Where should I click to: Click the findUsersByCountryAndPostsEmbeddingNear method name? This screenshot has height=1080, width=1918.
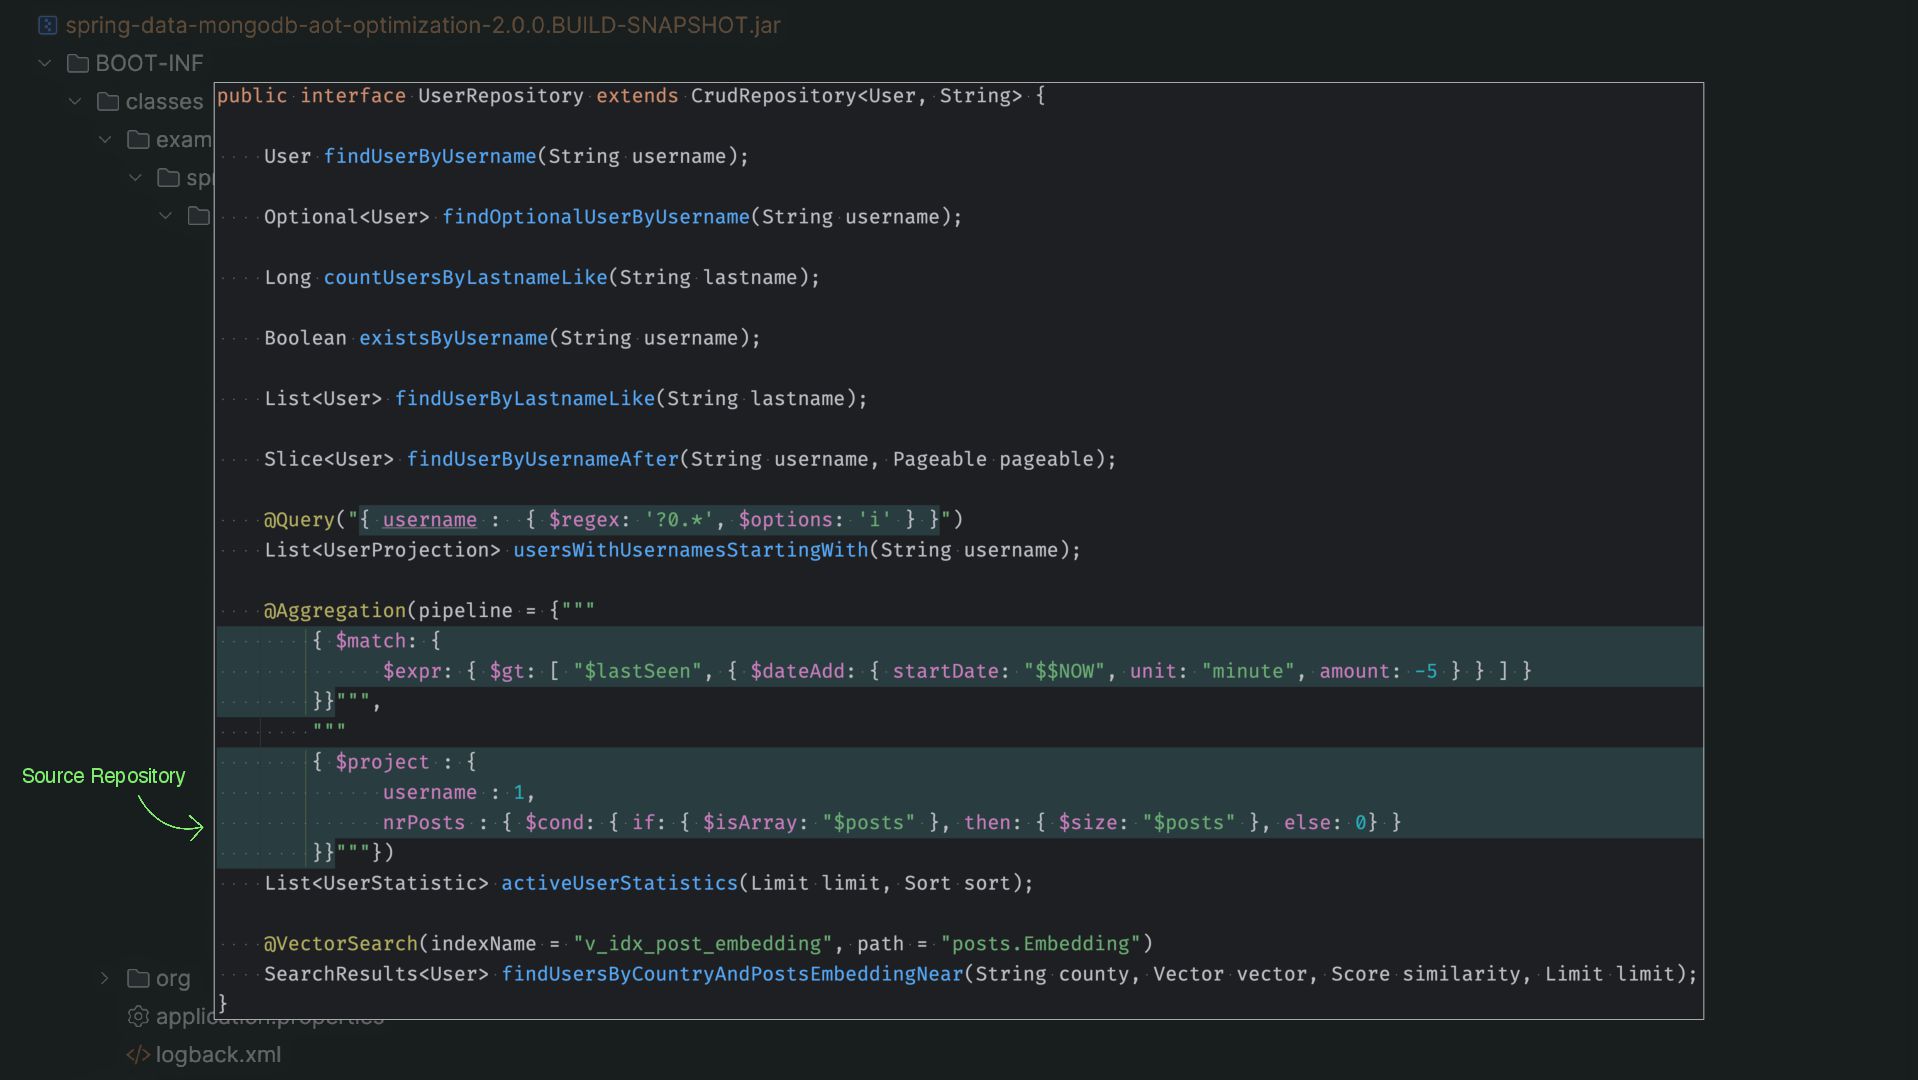pos(732,974)
